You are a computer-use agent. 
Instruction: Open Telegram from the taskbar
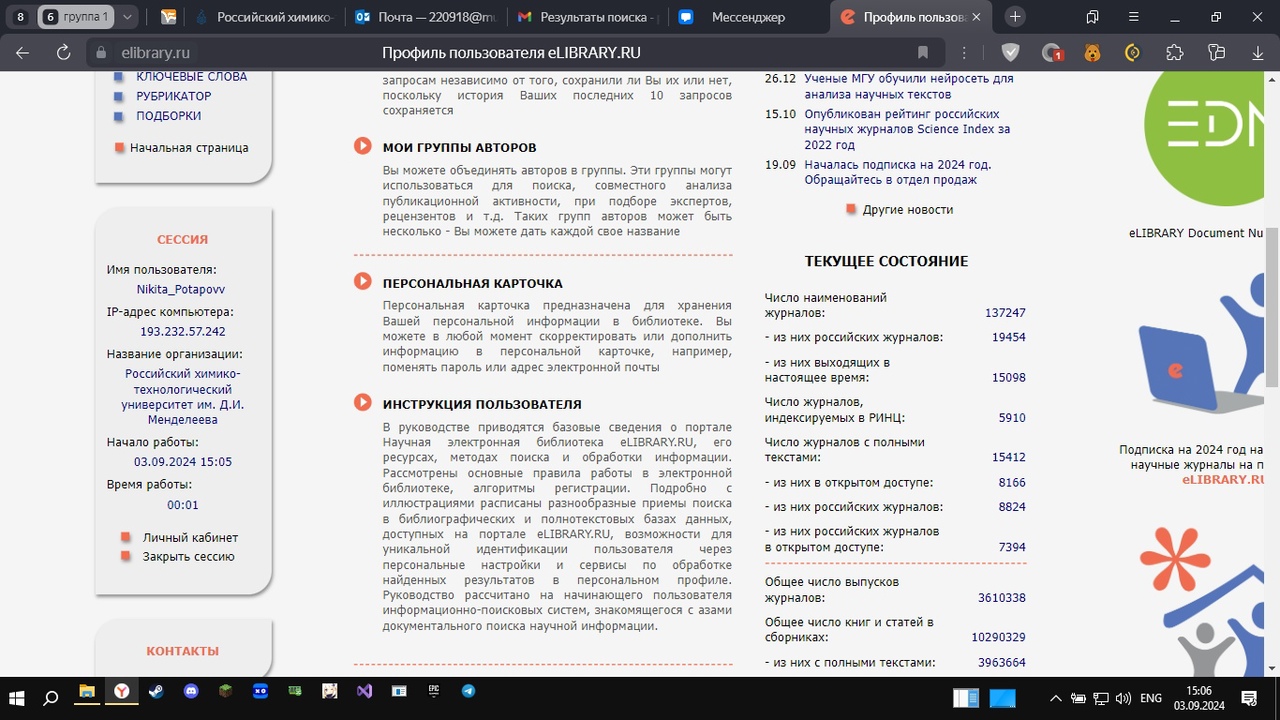point(468,691)
